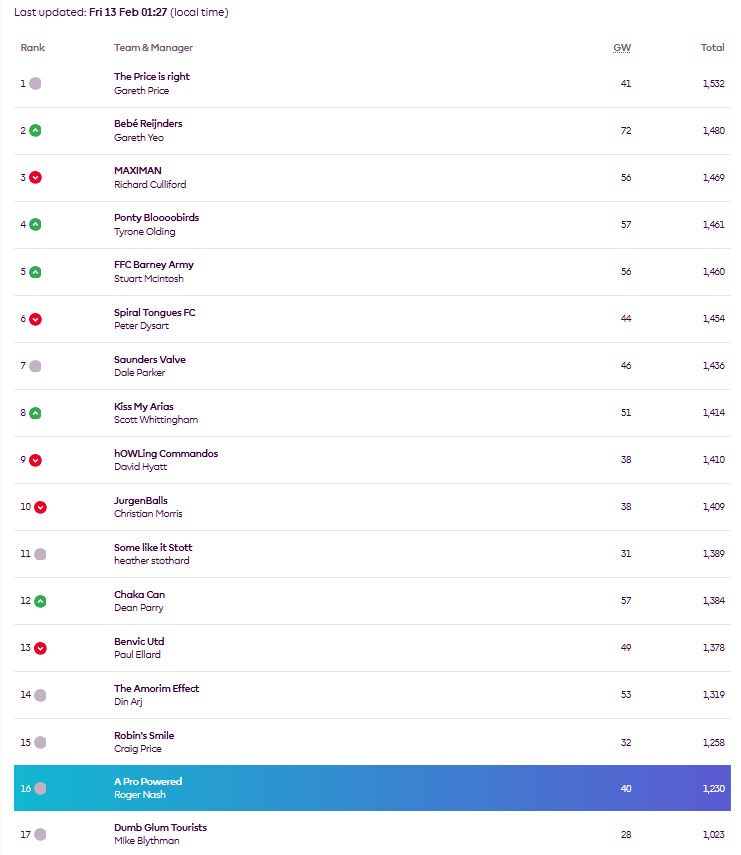741x855 pixels.
Task: Click grey dot next to rank 1
Action: click(35, 83)
